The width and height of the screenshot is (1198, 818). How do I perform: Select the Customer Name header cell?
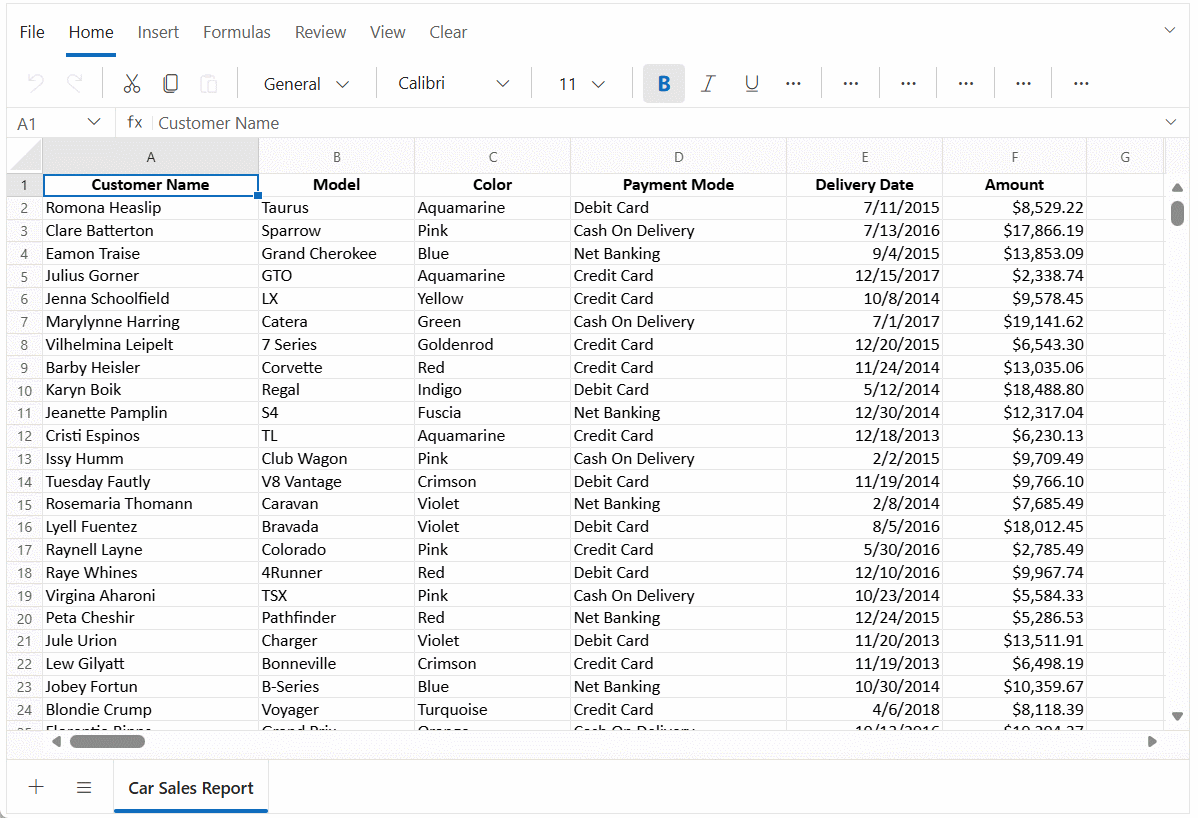pyautogui.click(x=151, y=185)
